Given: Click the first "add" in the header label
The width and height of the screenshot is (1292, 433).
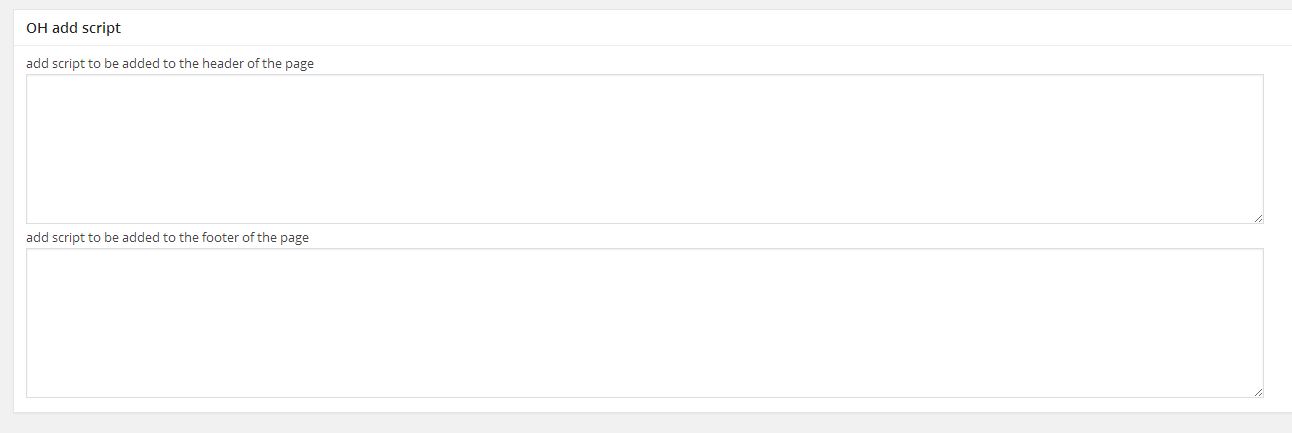Looking at the screenshot, I should [37, 64].
